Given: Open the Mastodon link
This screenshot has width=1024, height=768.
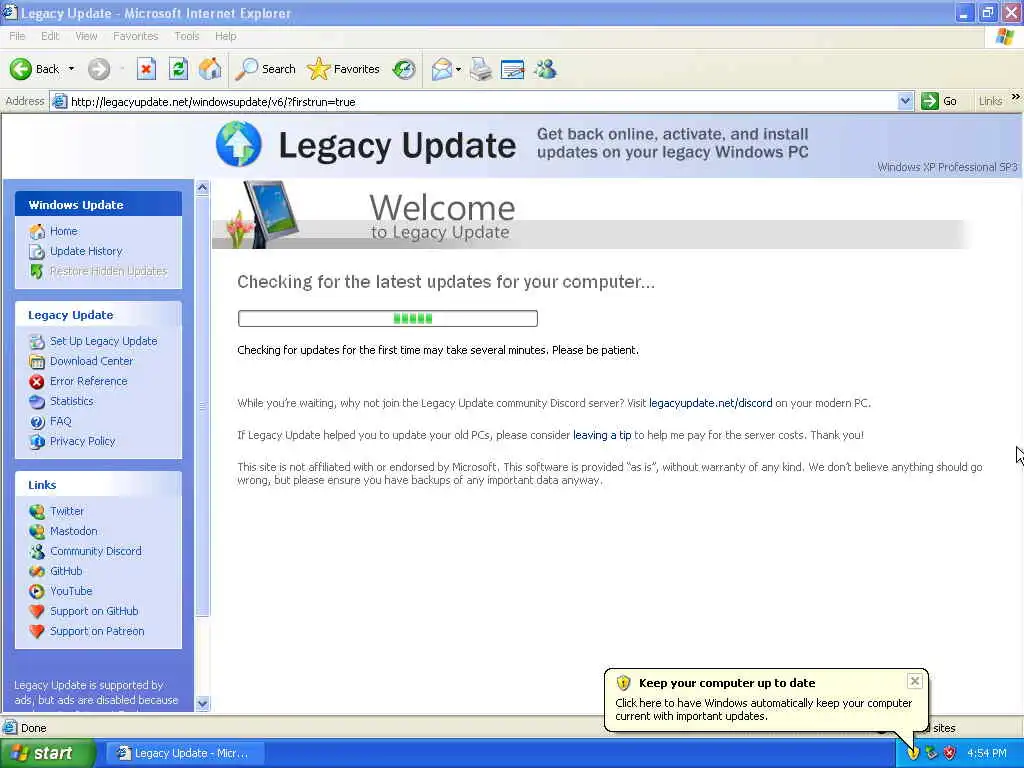Looking at the screenshot, I should click(x=74, y=531).
